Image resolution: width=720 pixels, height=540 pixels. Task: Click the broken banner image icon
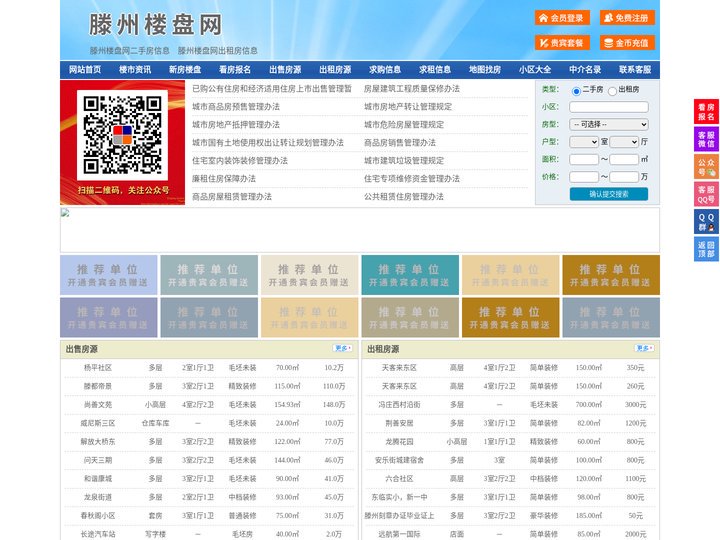click(x=65, y=213)
